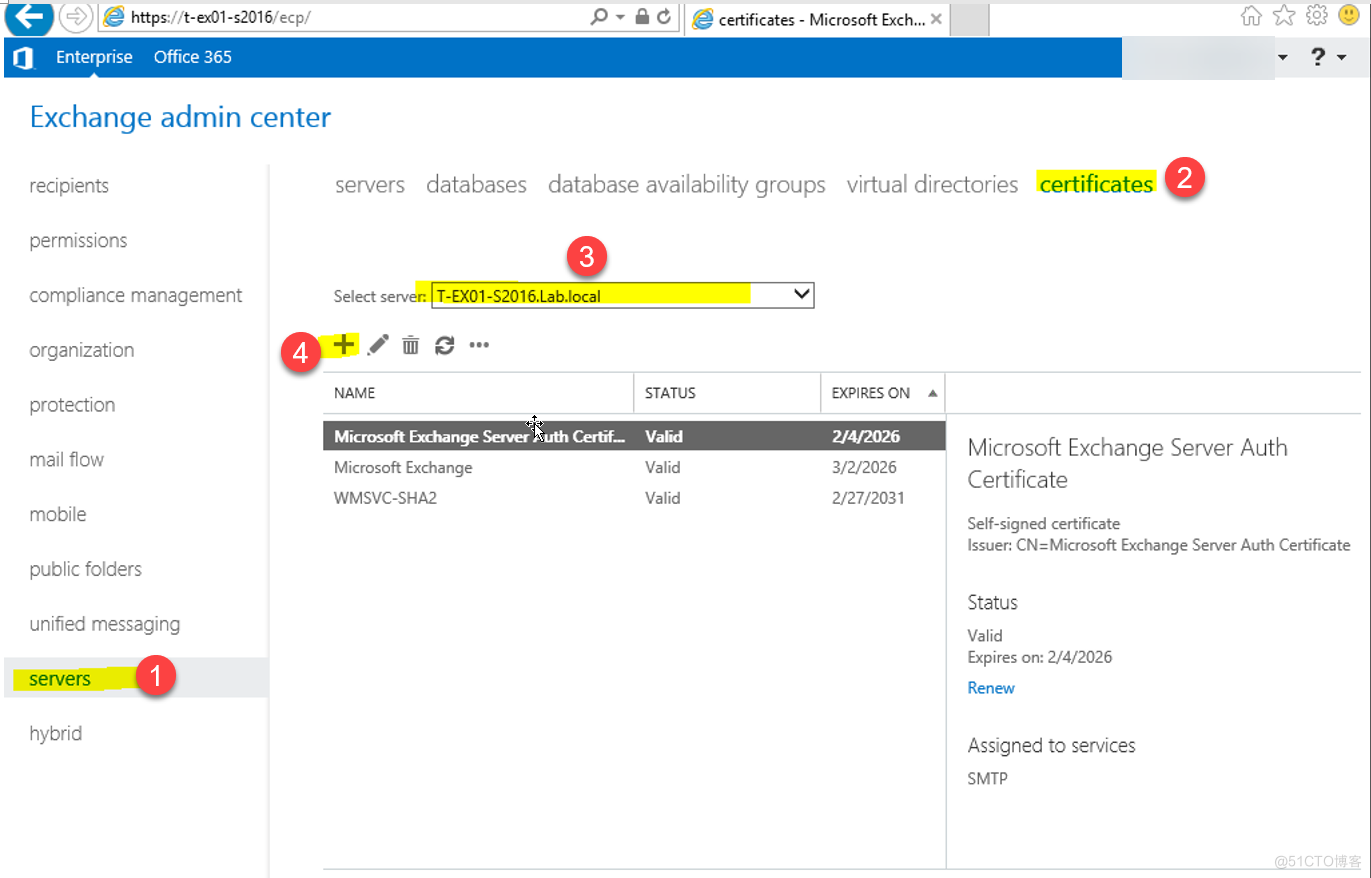1371x878 pixels.
Task: Open mobile in the left navigation
Action: coord(58,515)
